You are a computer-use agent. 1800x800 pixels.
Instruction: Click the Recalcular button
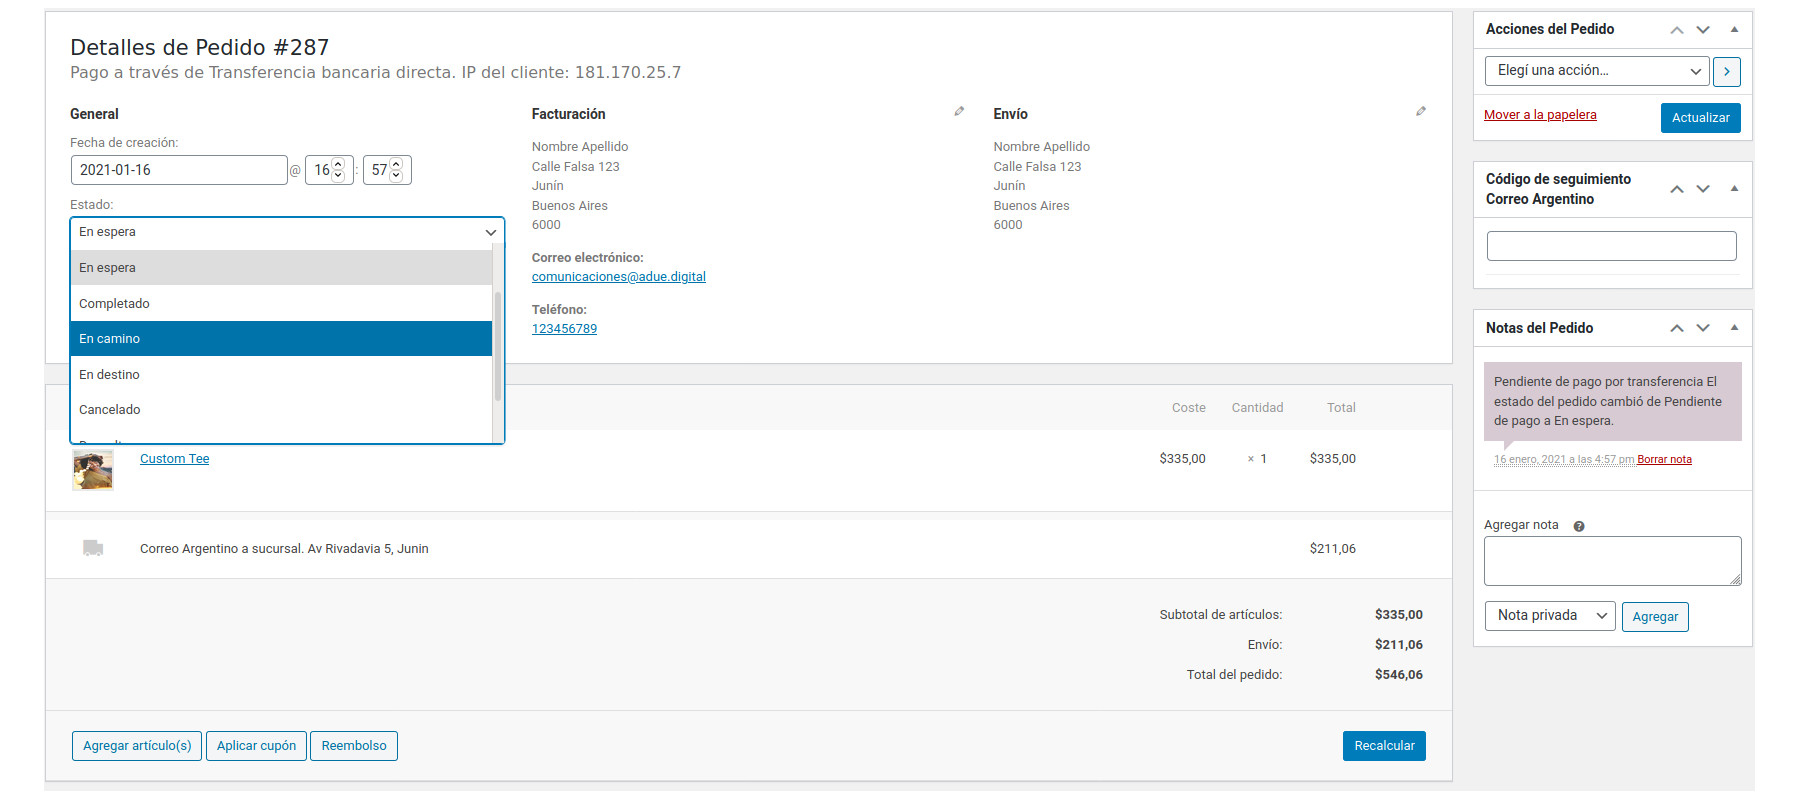coord(1383,746)
